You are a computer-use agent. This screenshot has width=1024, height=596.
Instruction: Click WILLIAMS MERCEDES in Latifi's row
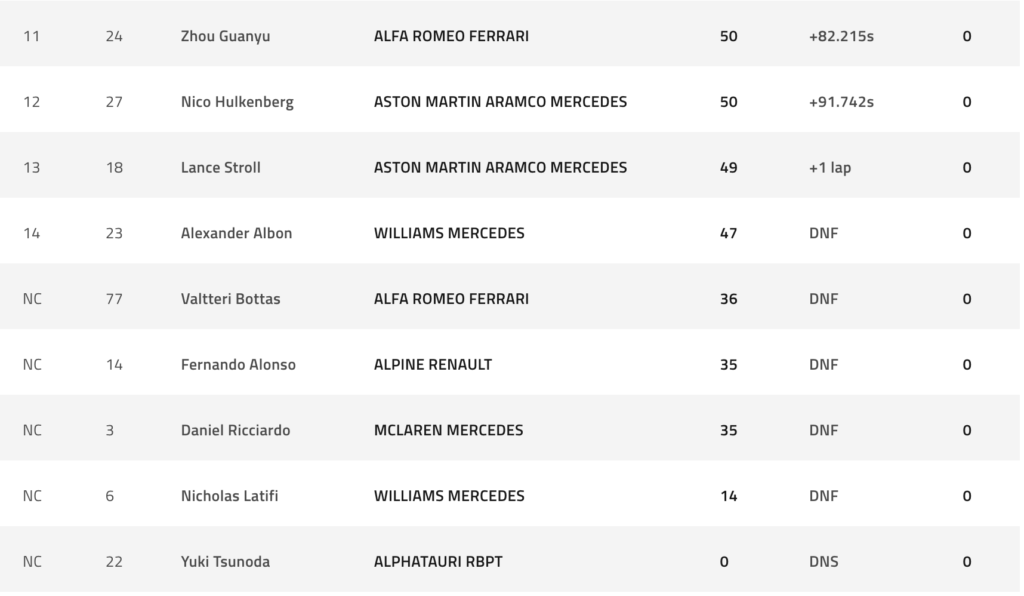pyautogui.click(x=449, y=496)
